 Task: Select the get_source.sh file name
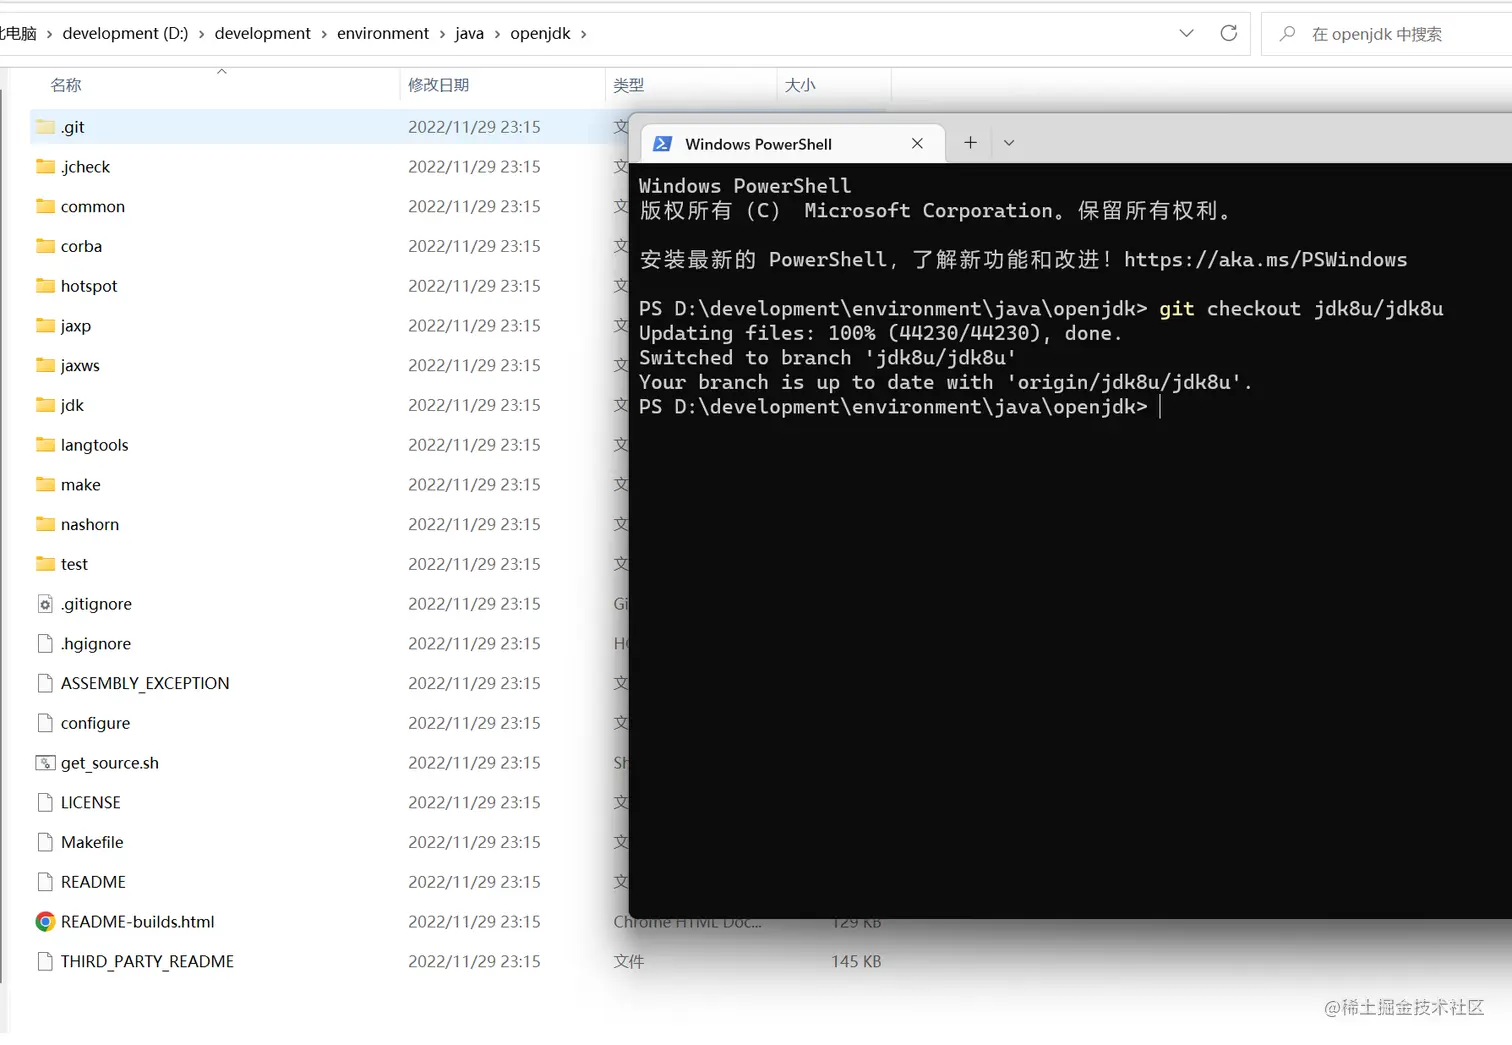click(109, 763)
